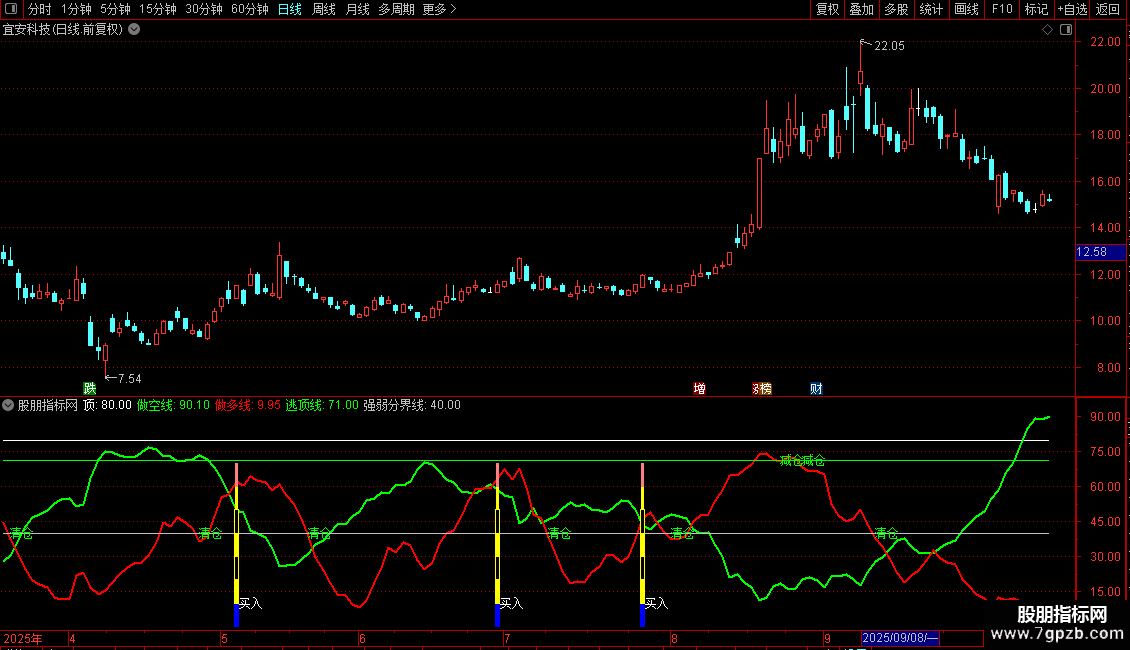Expand the 更多 periods menu
The image size is (1130, 650).
pyautogui.click(x=439, y=9)
